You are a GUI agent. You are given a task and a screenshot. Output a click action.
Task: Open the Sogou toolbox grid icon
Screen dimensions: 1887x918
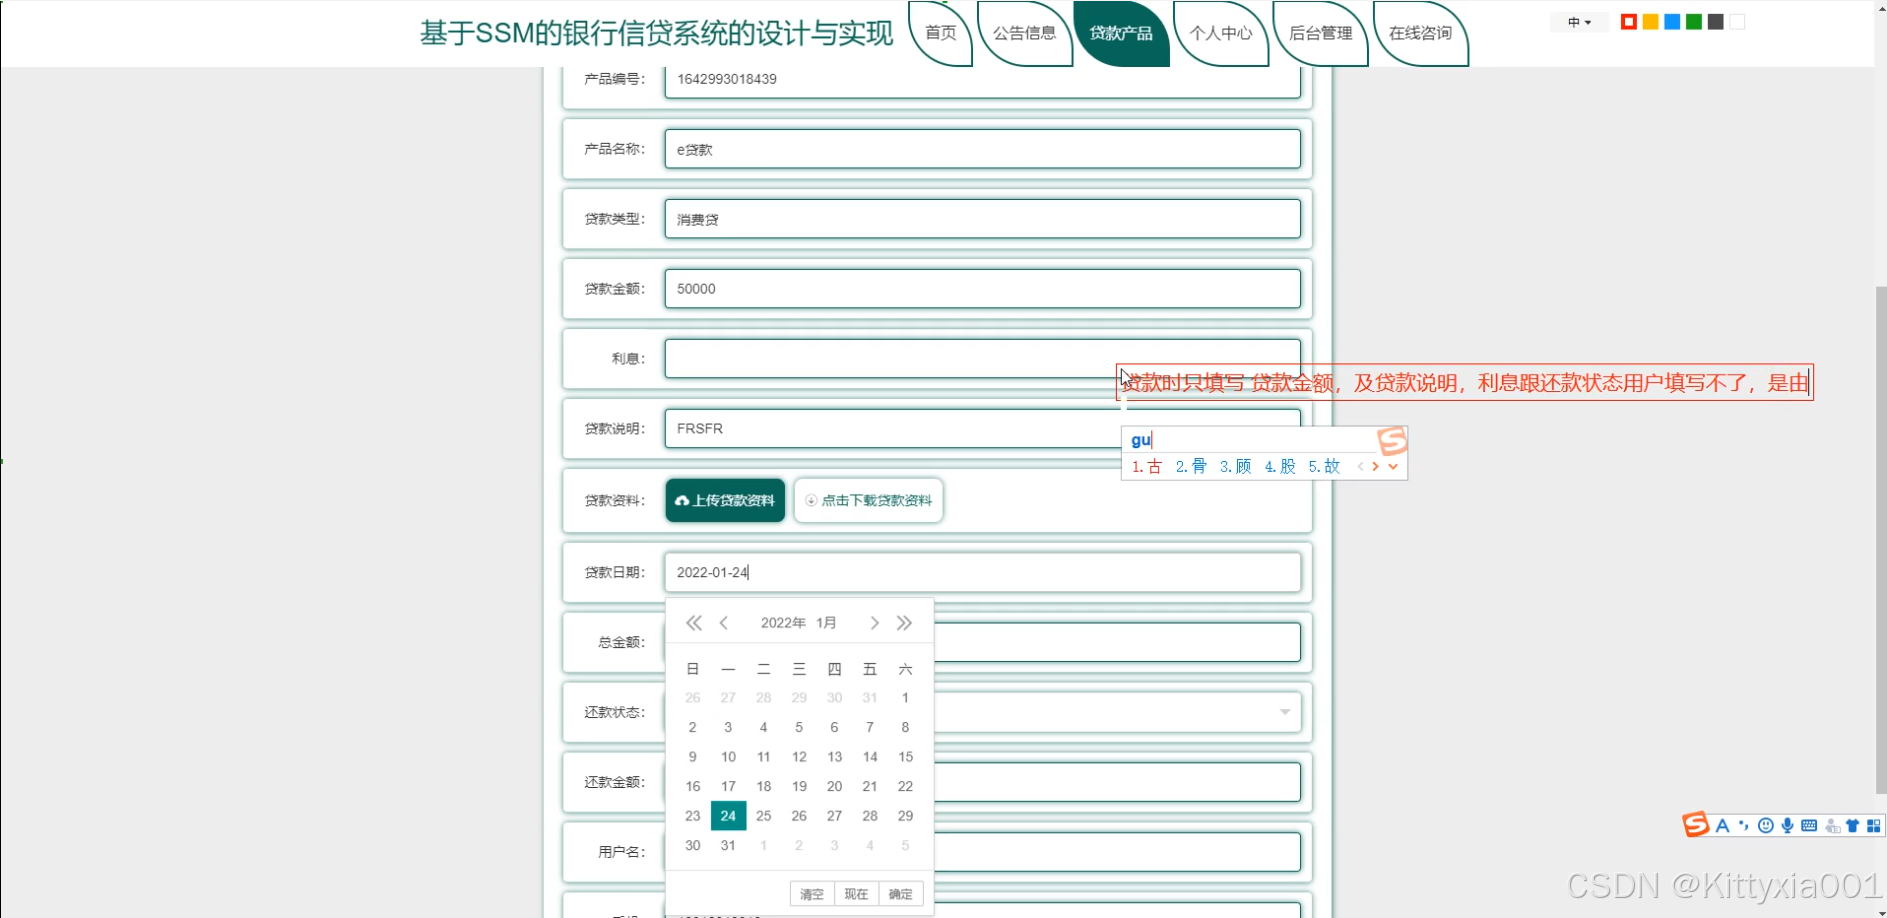[x=1874, y=825]
